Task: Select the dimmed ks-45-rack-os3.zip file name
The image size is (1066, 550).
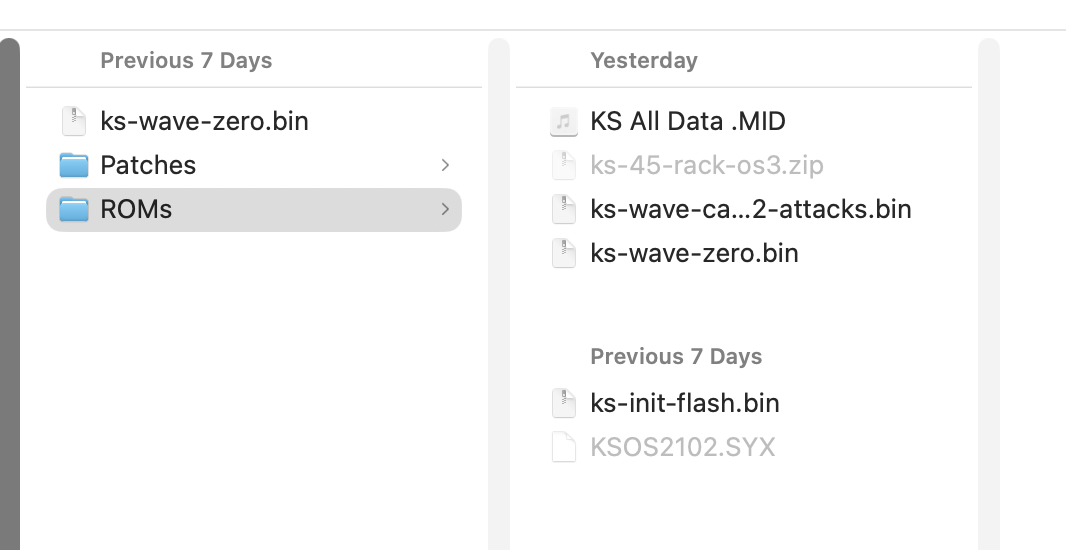Action: [706, 165]
